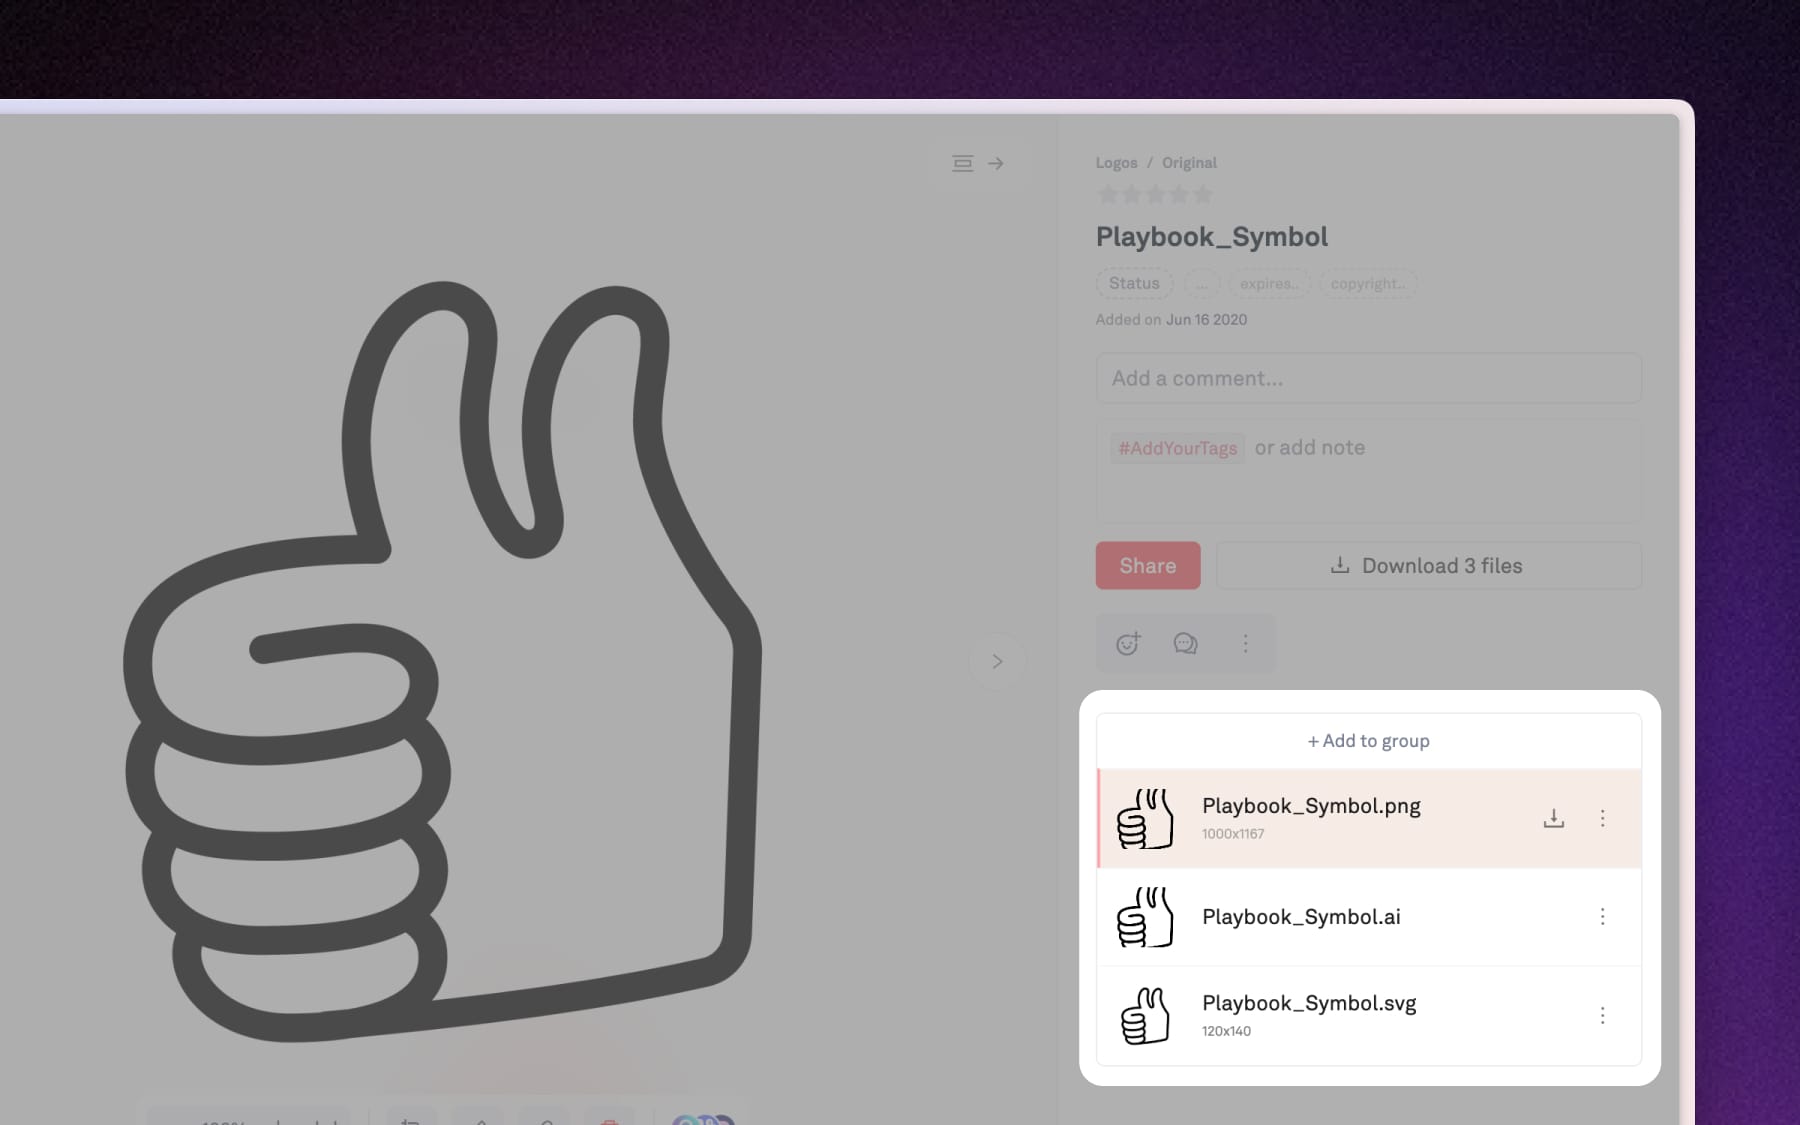Download the Playbook_Symbol.png file
The image size is (1800, 1125).
coord(1553,819)
